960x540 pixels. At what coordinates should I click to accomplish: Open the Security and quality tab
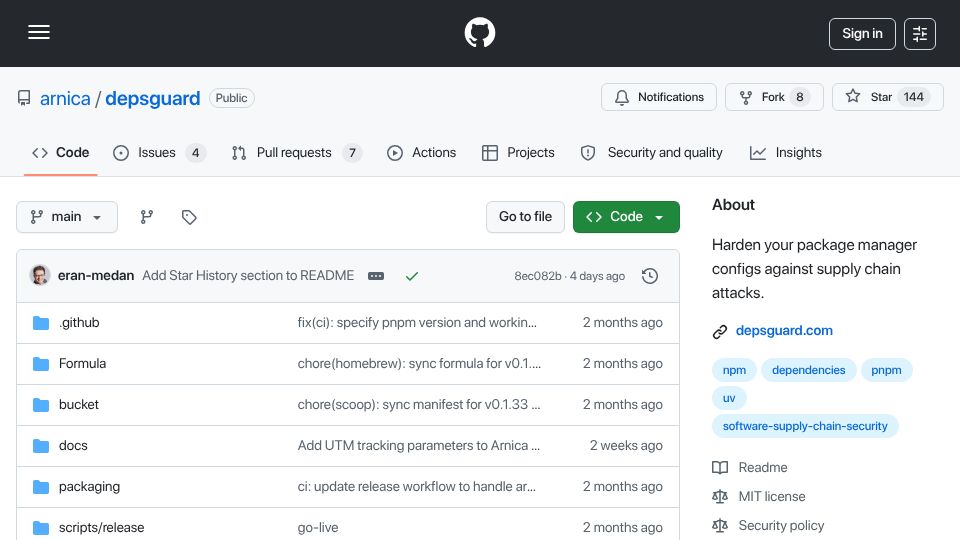651,152
